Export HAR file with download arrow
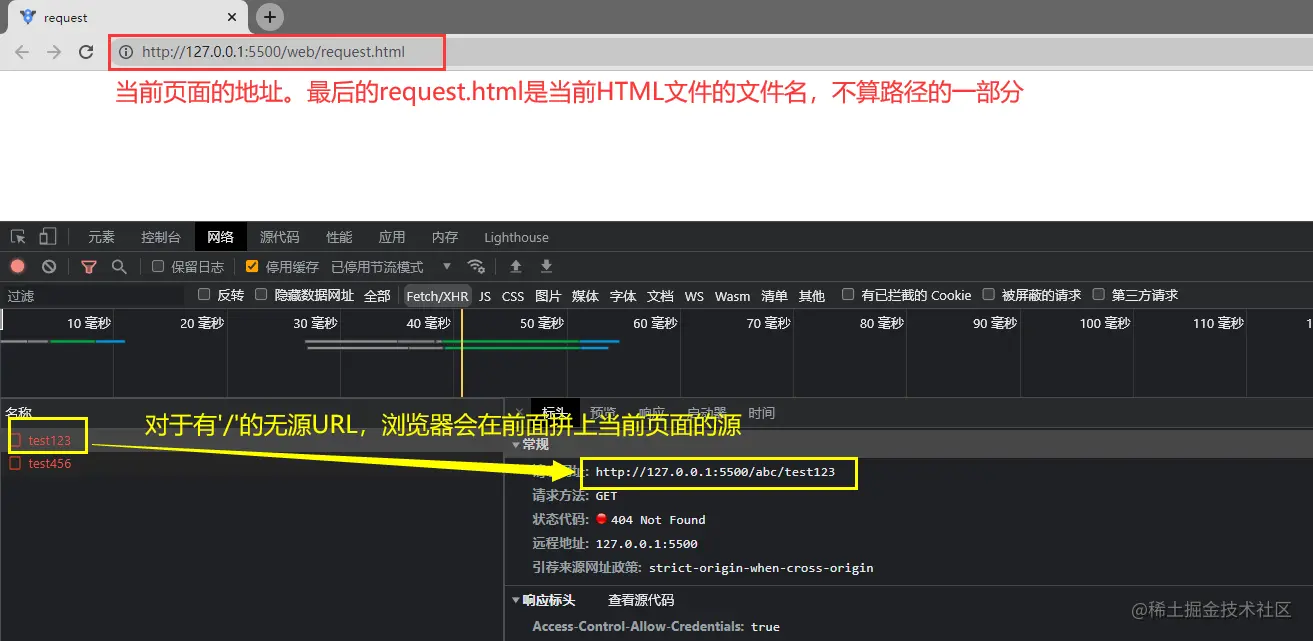This screenshot has height=641, width=1313. pos(546,266)
